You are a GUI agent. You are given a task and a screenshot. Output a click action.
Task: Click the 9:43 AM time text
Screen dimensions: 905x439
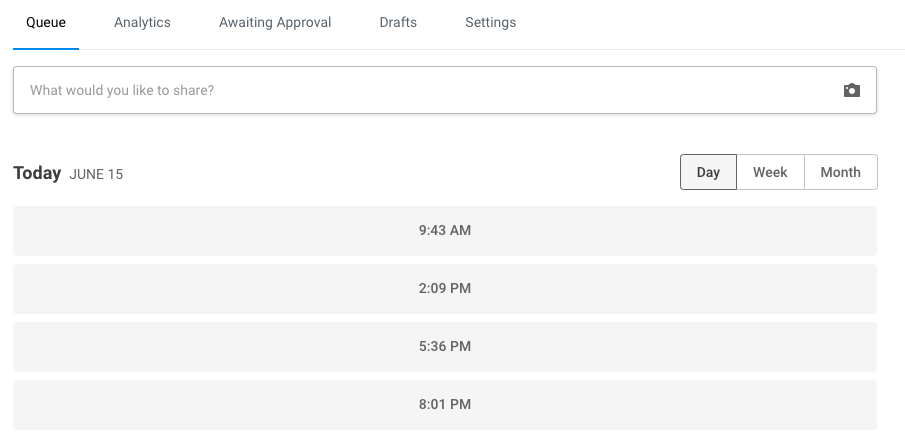pos(444,231)
